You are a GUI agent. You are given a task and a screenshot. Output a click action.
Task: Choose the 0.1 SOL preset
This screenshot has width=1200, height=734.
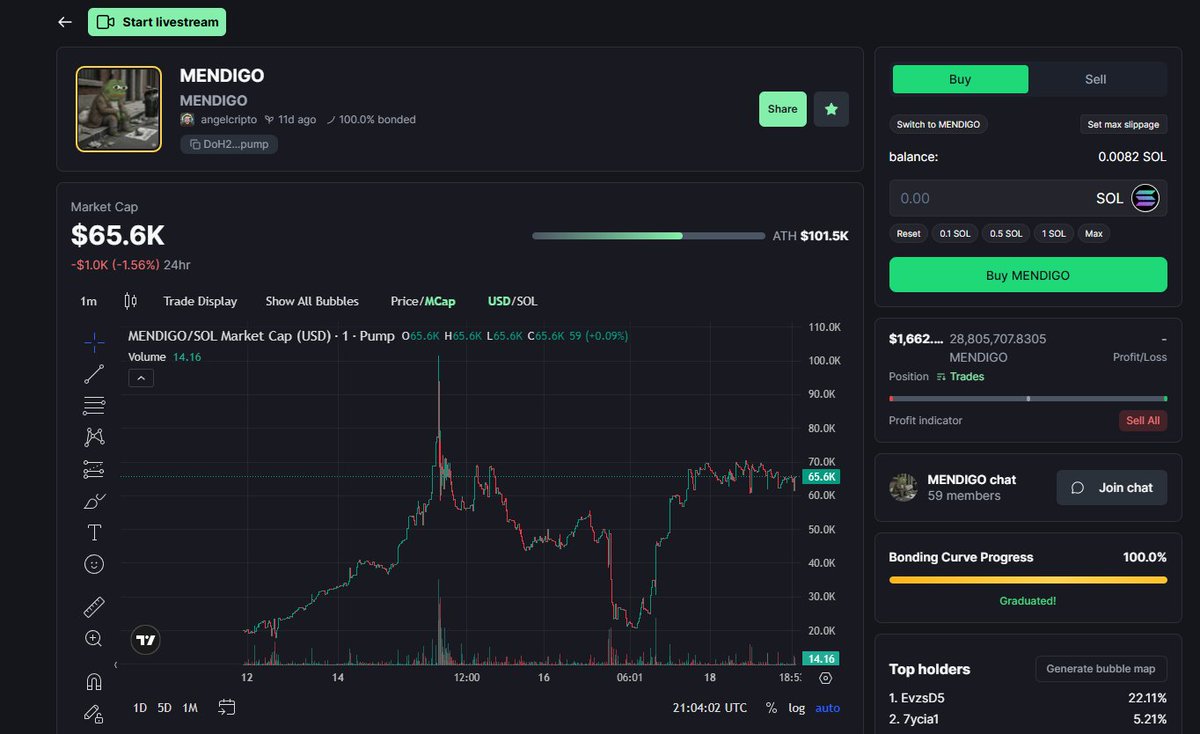click(x=954, y=233)
